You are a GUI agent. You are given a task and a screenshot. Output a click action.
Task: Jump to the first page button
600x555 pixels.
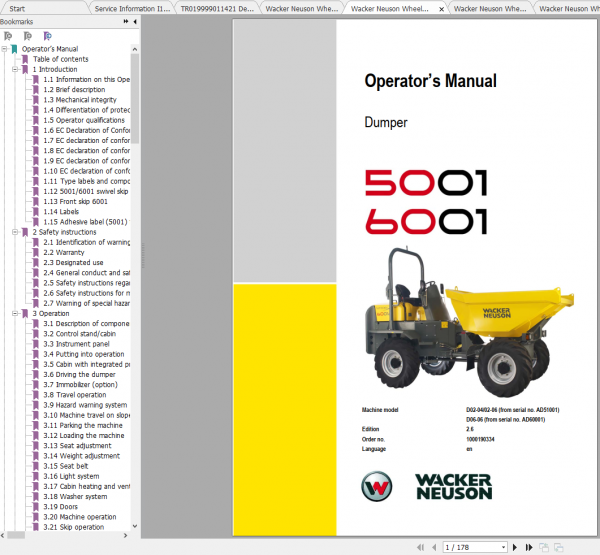click(418, 546)
